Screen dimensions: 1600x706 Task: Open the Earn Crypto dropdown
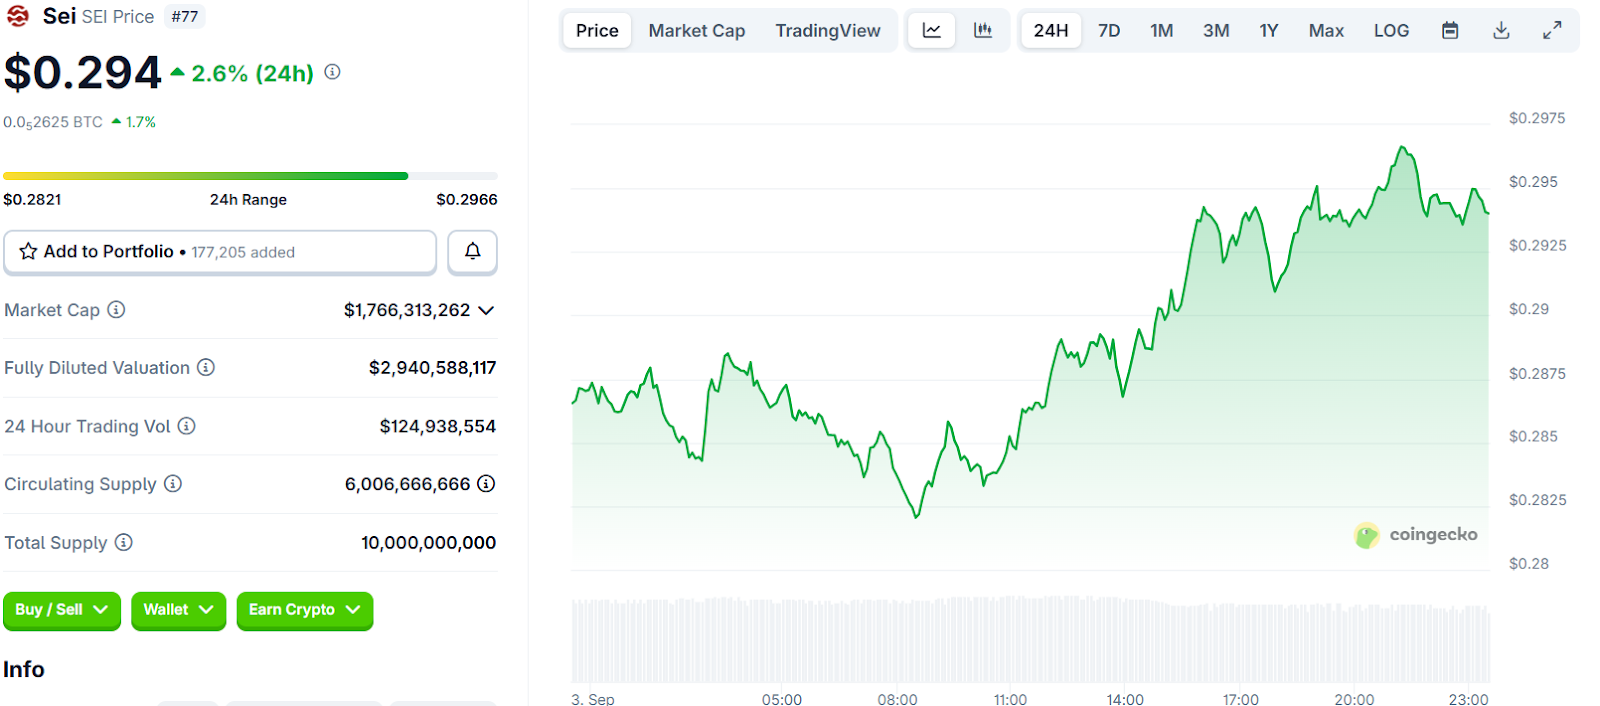click(304, 610)
